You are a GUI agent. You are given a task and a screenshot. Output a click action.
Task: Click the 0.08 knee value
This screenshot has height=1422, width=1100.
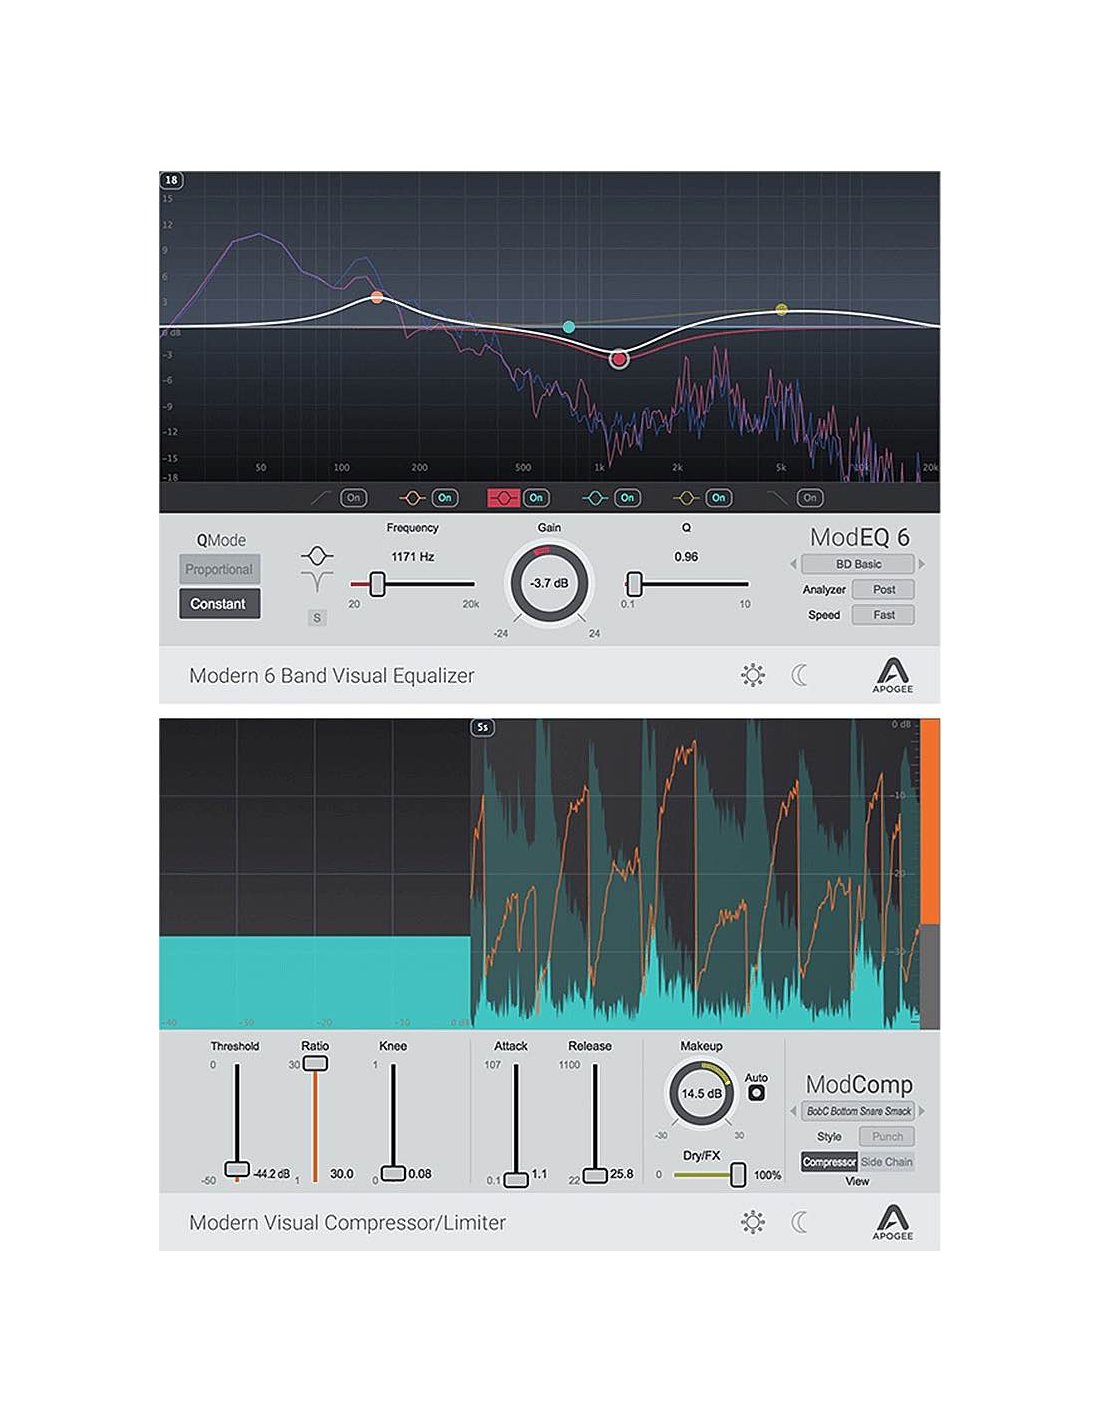coord(420,1174)
